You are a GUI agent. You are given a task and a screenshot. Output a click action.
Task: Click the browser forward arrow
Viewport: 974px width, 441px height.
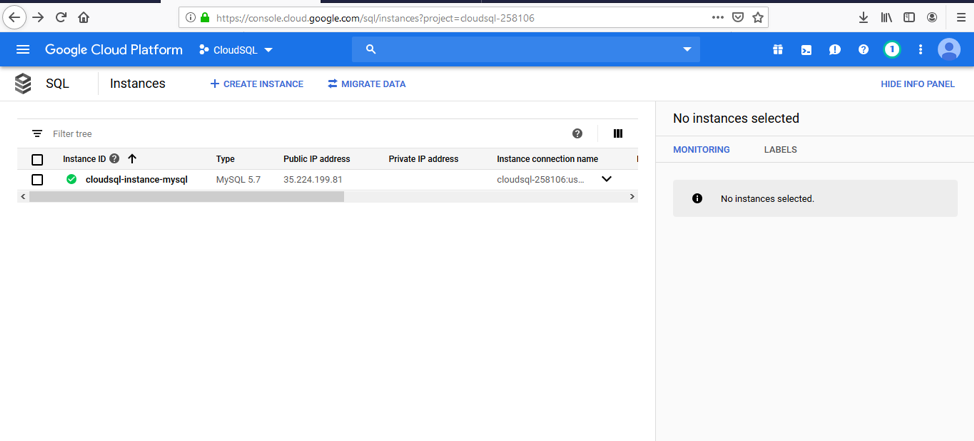[x=38, y=17]
